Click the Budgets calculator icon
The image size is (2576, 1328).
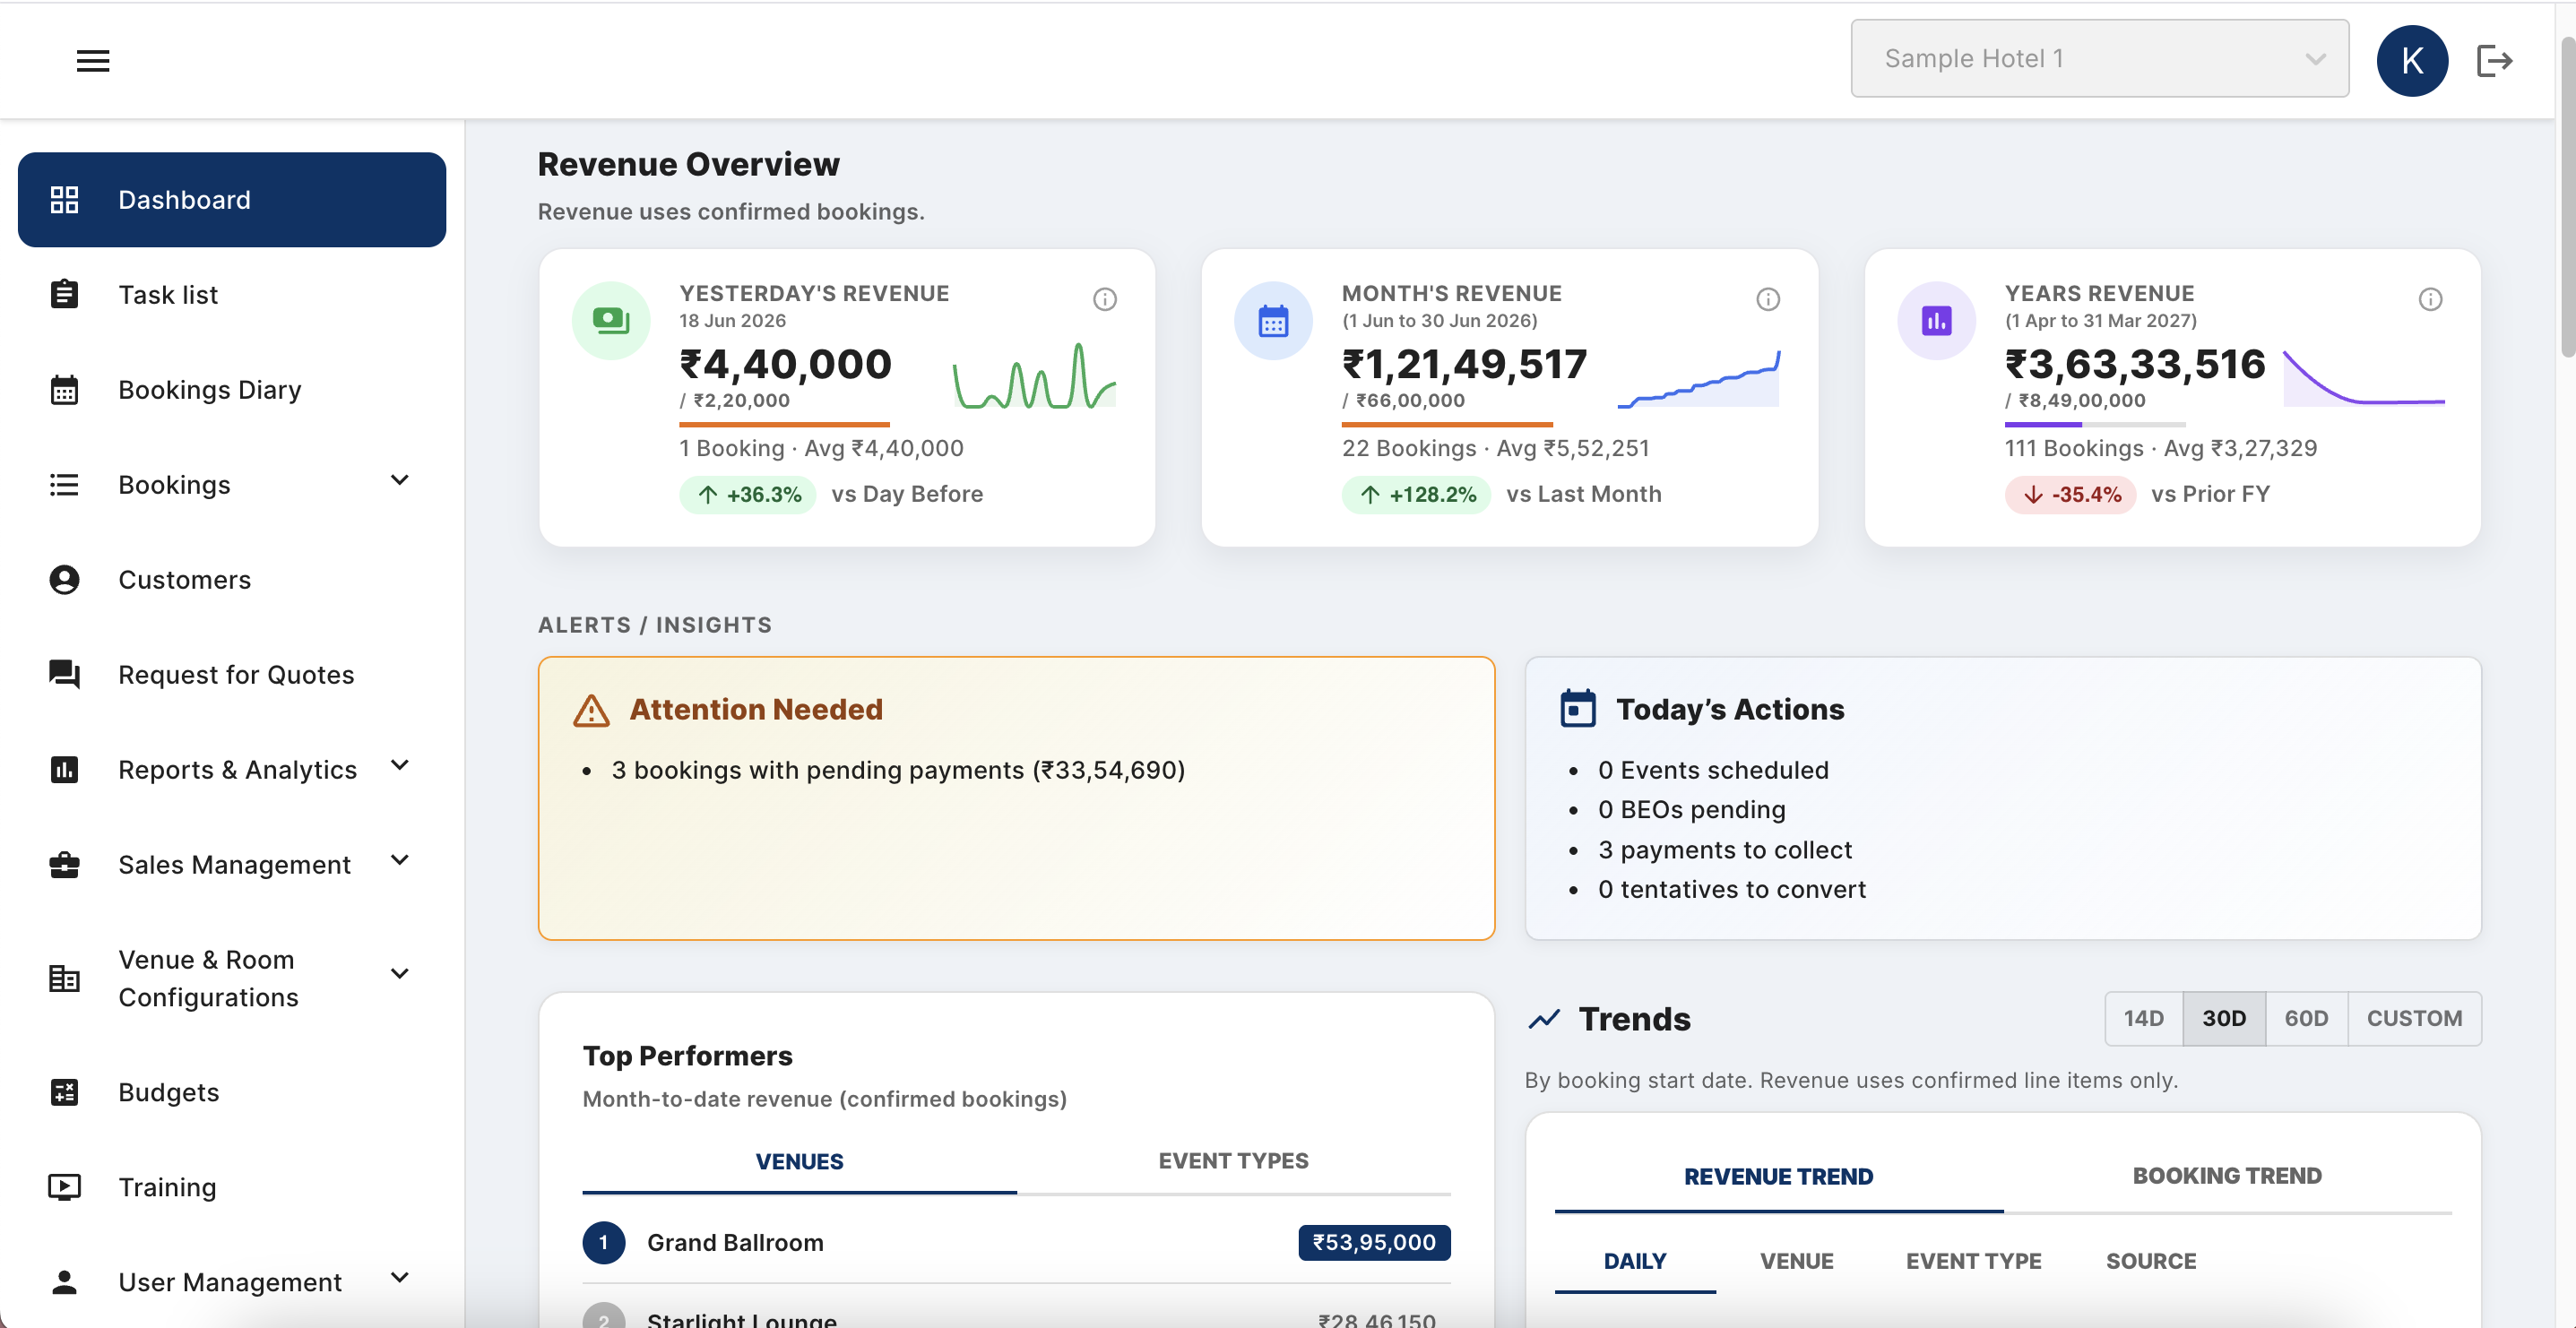[x=64, y=1092]
